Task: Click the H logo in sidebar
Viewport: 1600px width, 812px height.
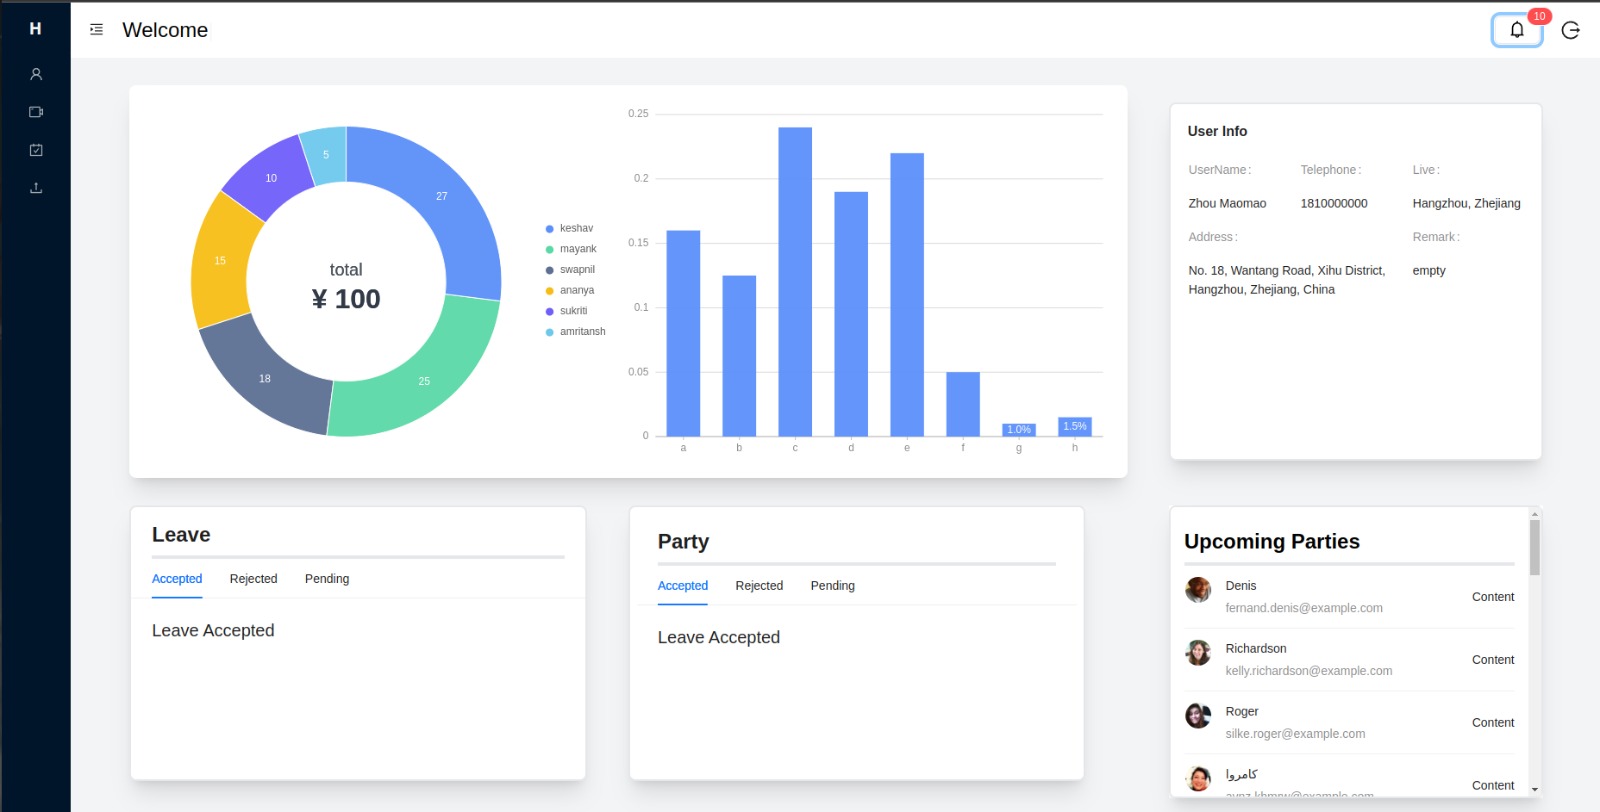Action: (x=35, y=29)
